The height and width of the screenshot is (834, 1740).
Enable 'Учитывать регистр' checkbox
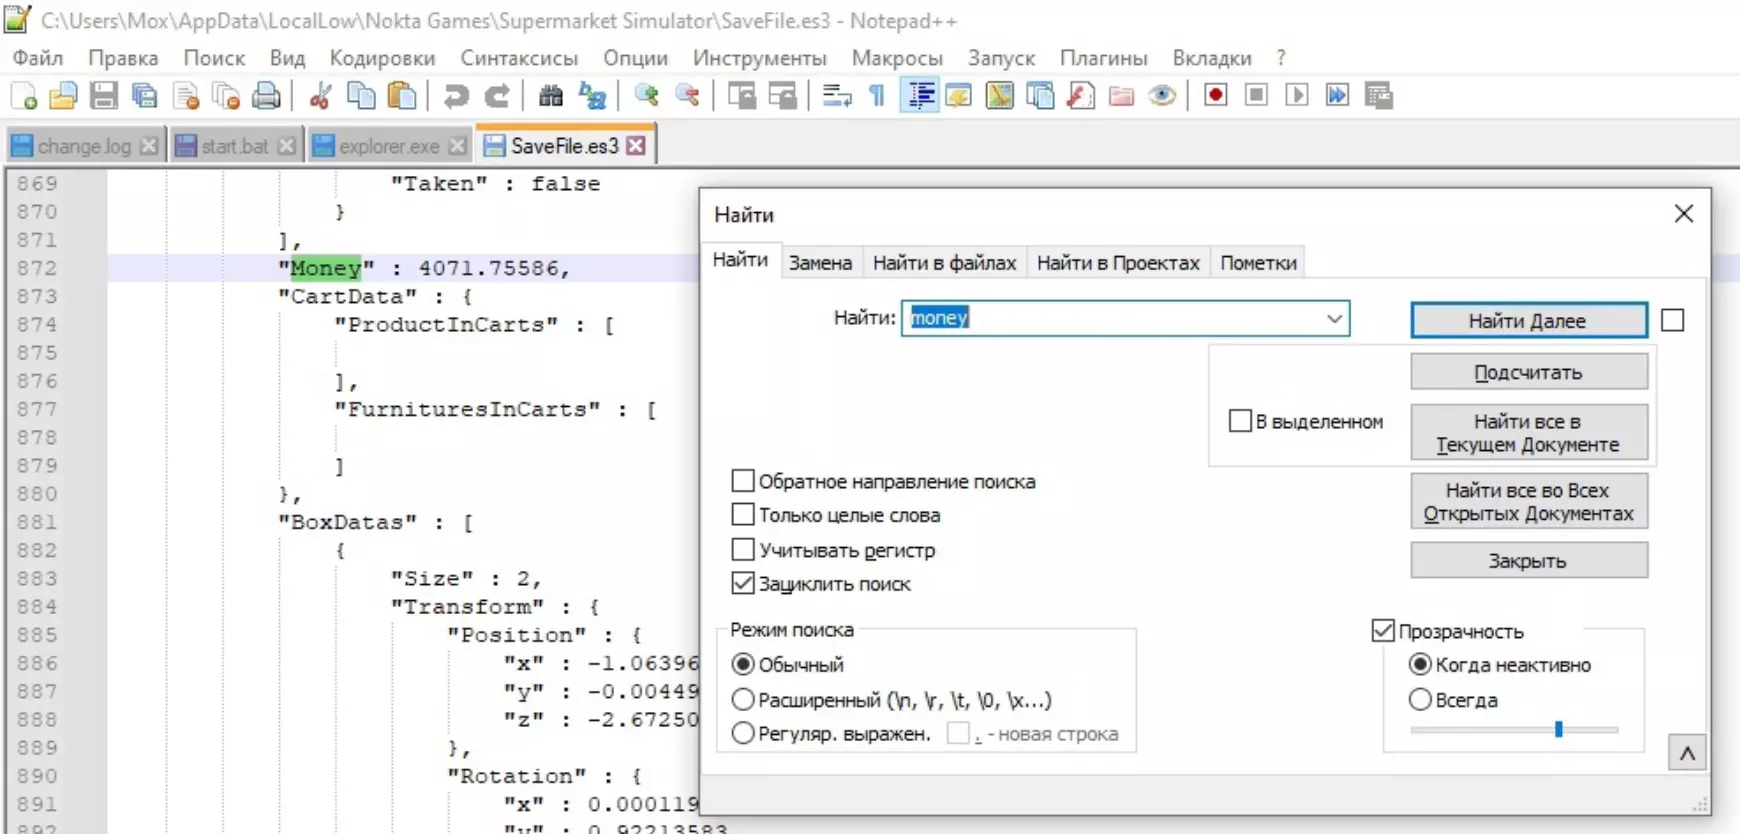coord(743,550)
